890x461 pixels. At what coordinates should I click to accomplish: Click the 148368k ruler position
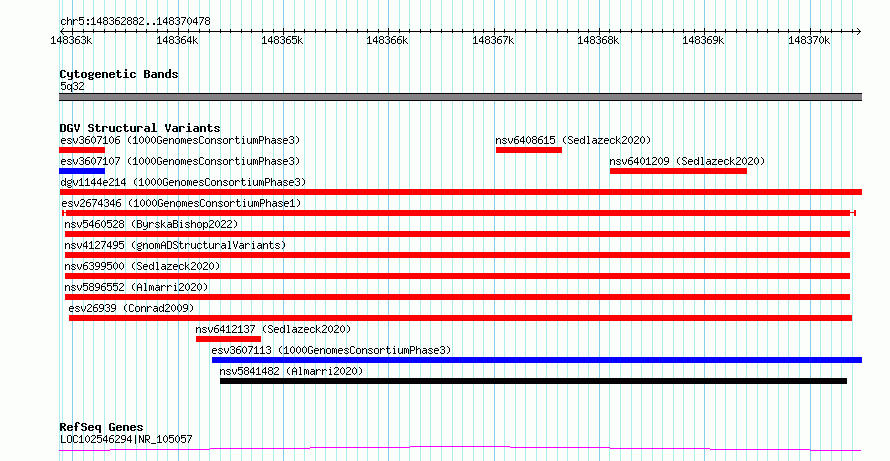tap(598, 41)
